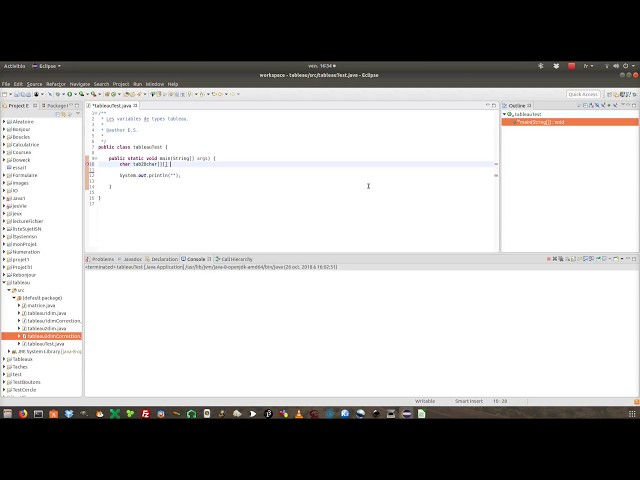
Task: Open the Source menu
Action: click(x=34, y=84)
